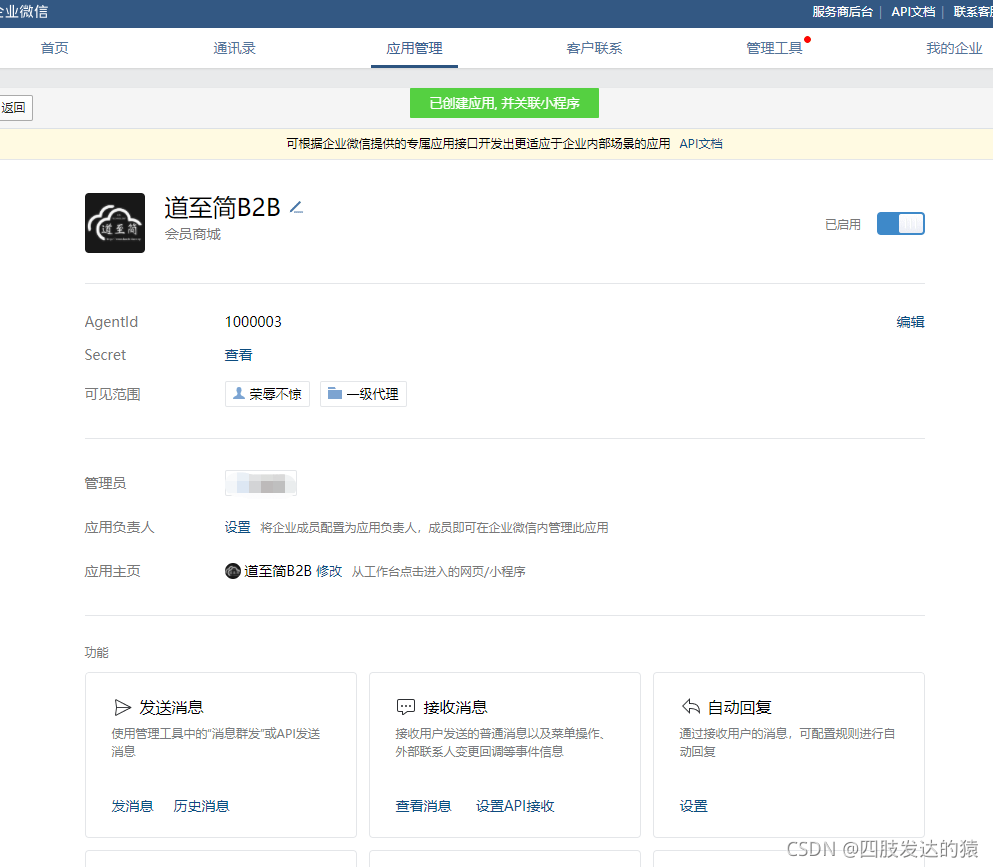Viewport: 993px width, 867px height.
Task: Click the 发消息 link
Action: point(132,806)
